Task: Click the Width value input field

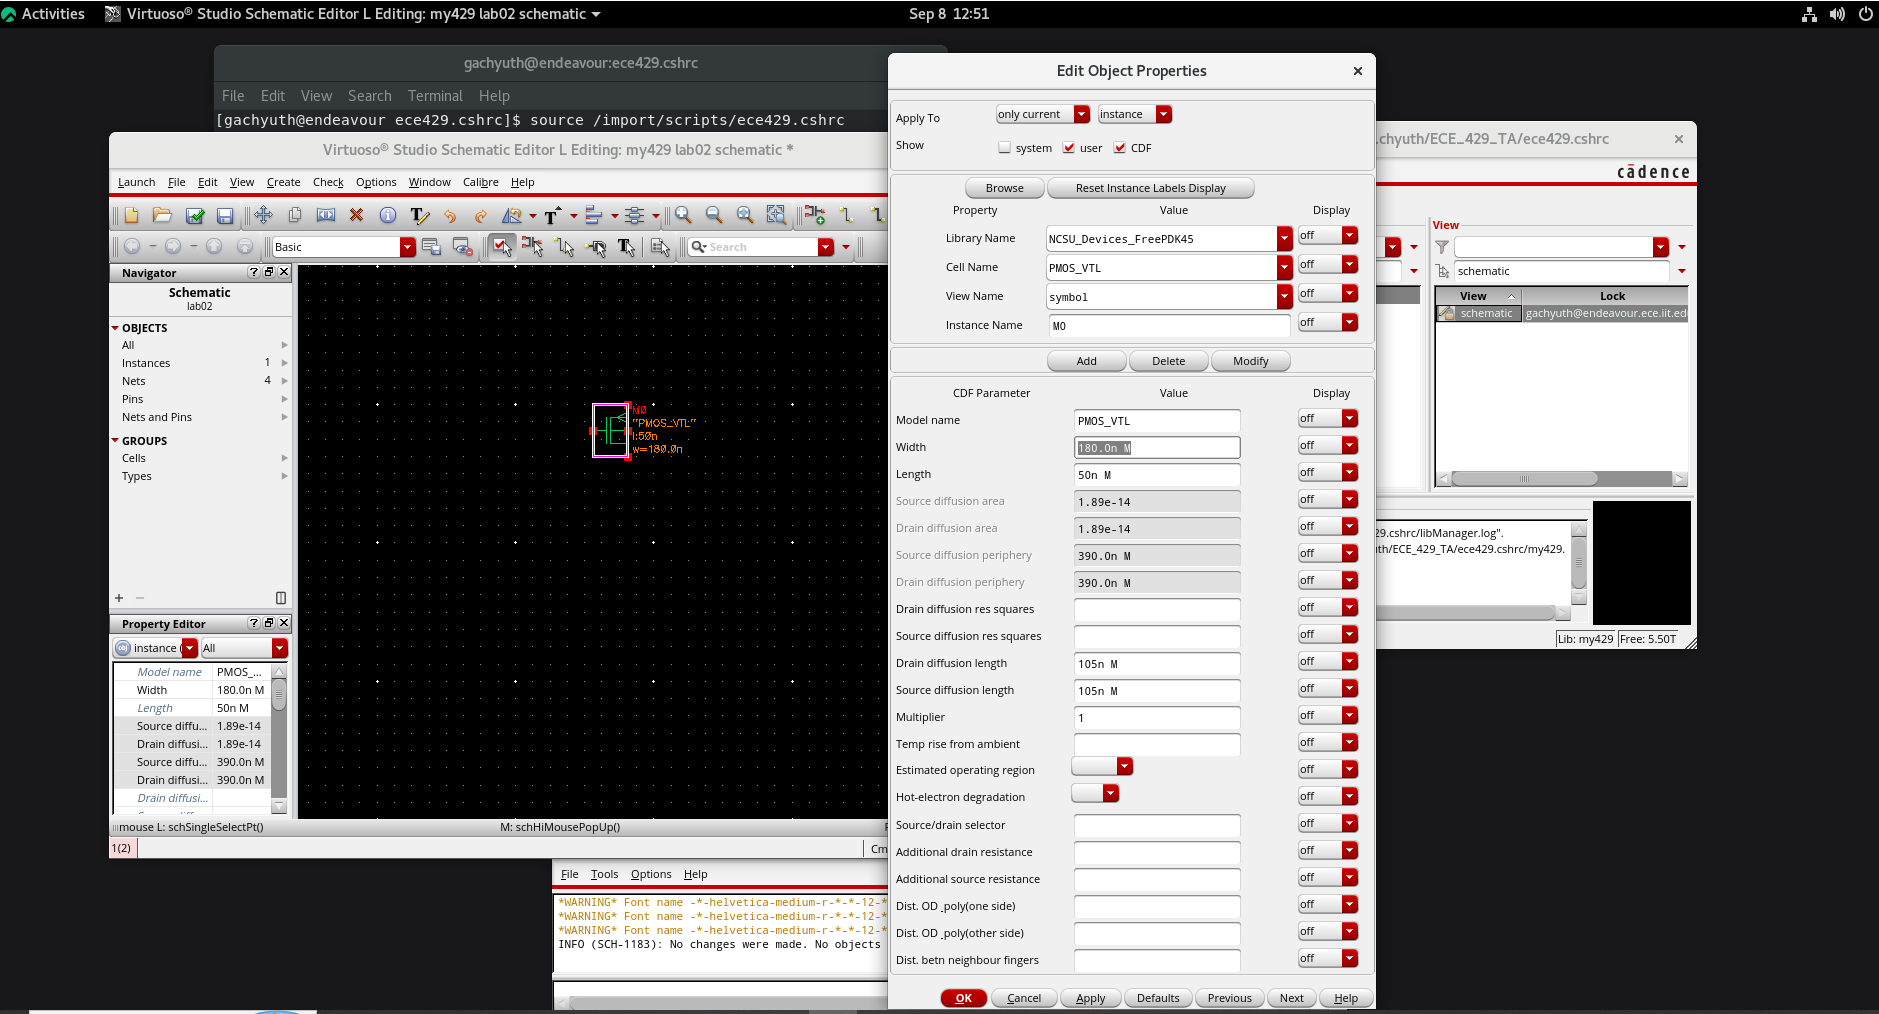Action: [1157, 448]
